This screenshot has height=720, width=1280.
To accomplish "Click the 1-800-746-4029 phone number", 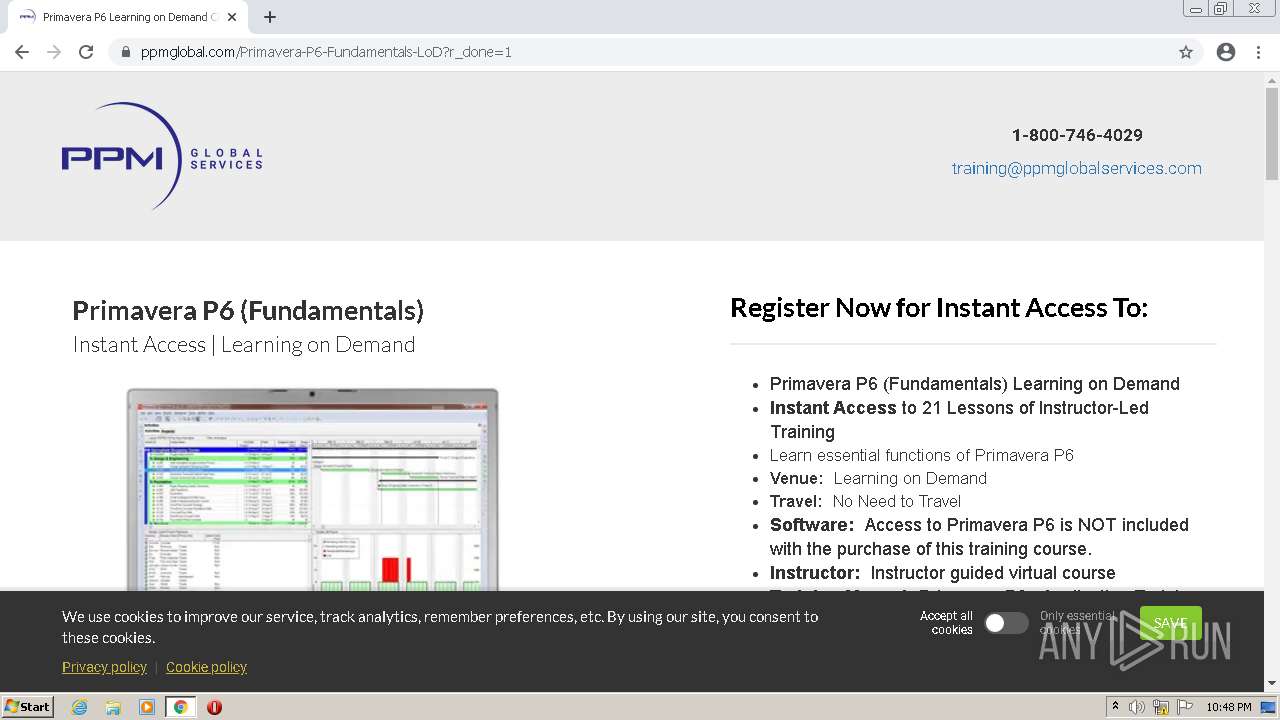I will pyautogui.click(x=1077, y=135).
